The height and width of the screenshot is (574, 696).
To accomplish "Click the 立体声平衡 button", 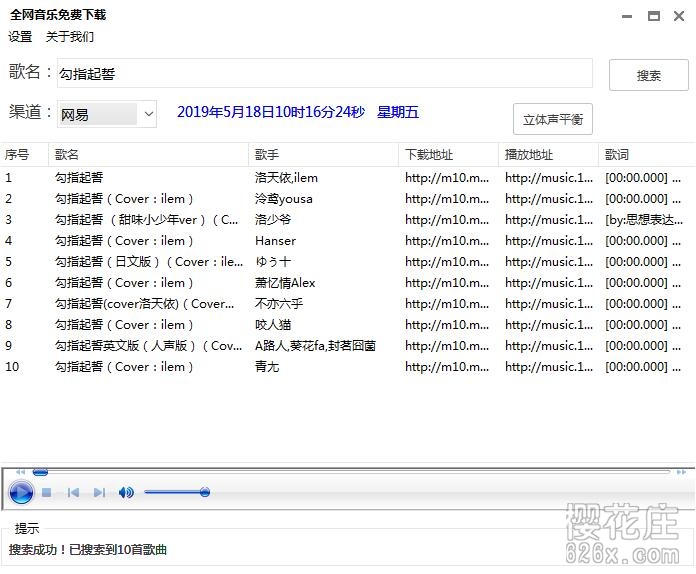I will tap(553, 119).
